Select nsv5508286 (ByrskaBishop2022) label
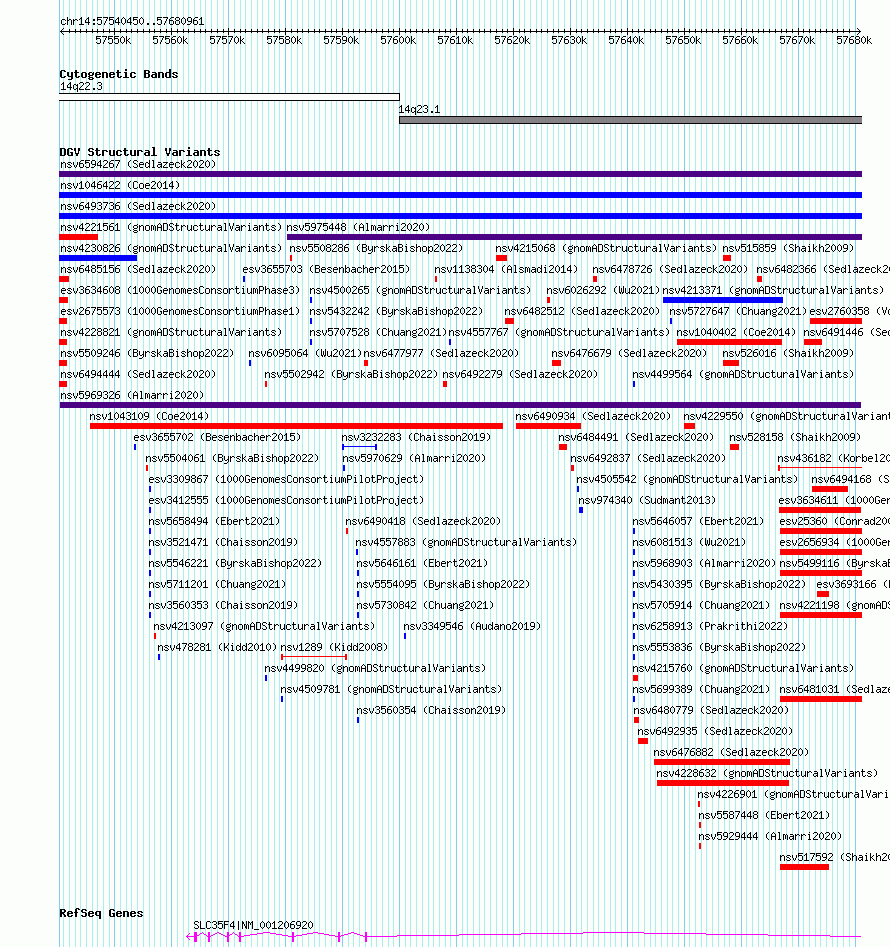890x947 pixels. pyautogui.click(x=376, y=249)
